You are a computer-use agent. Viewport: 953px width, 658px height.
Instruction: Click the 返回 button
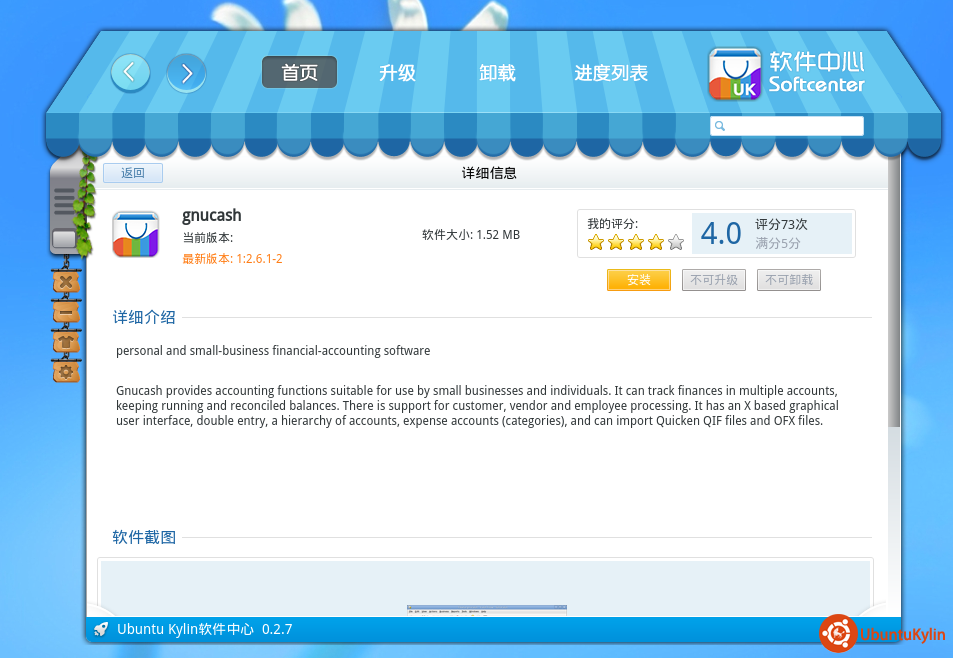[133, 173]
